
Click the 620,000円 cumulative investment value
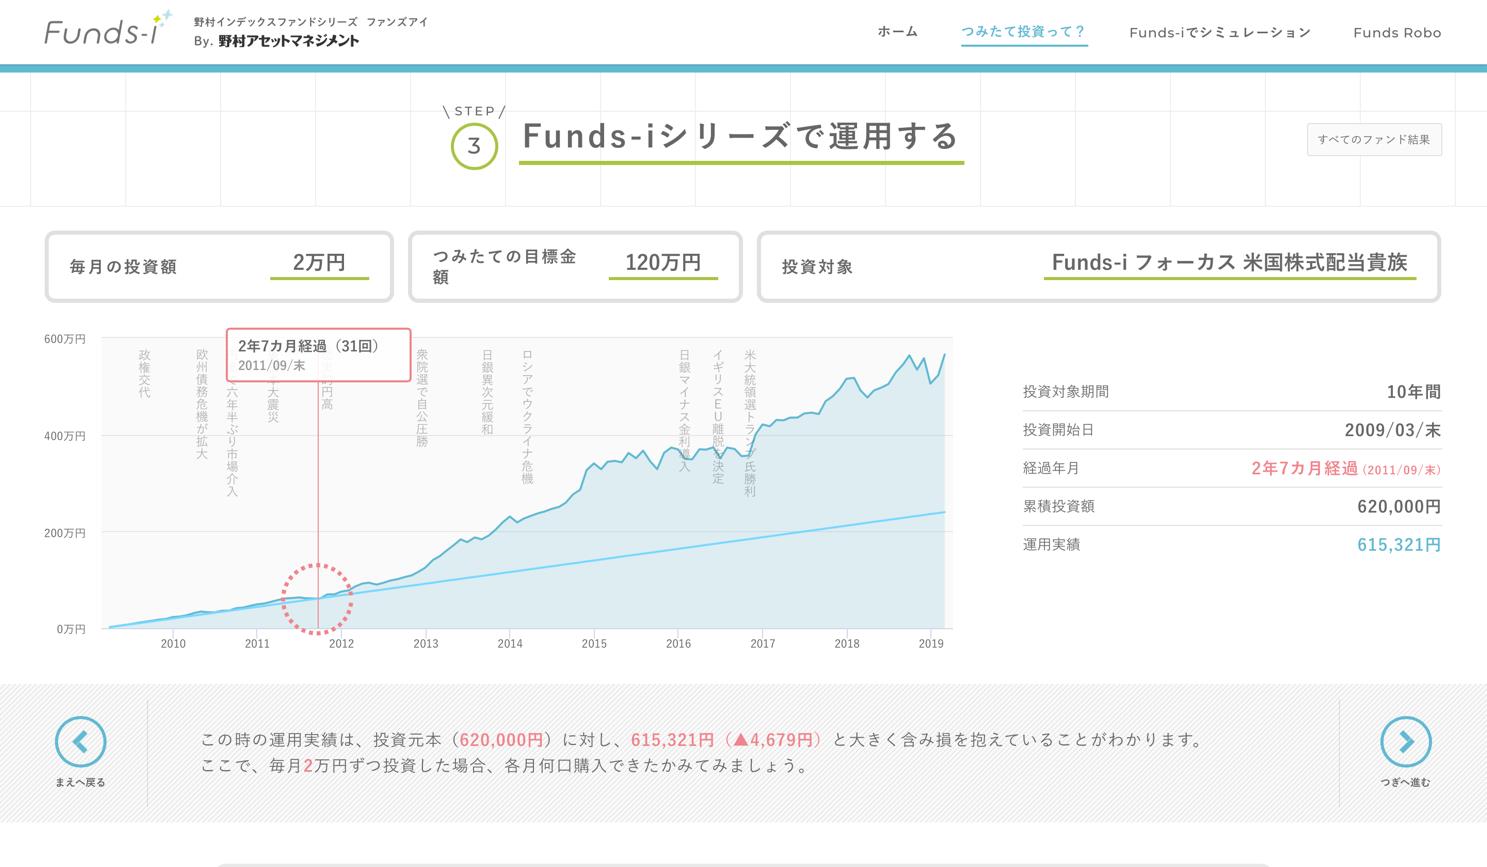[1399, 506]
